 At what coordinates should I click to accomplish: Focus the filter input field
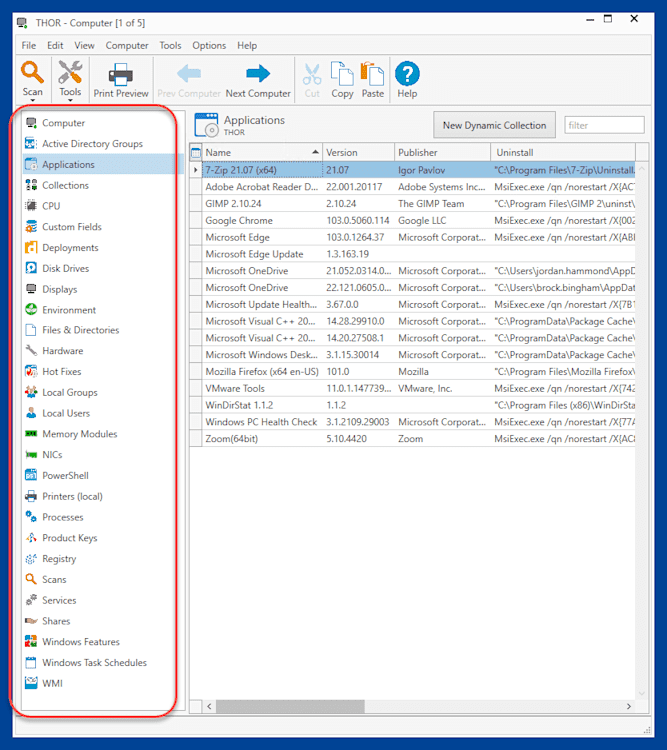(604, 125)
